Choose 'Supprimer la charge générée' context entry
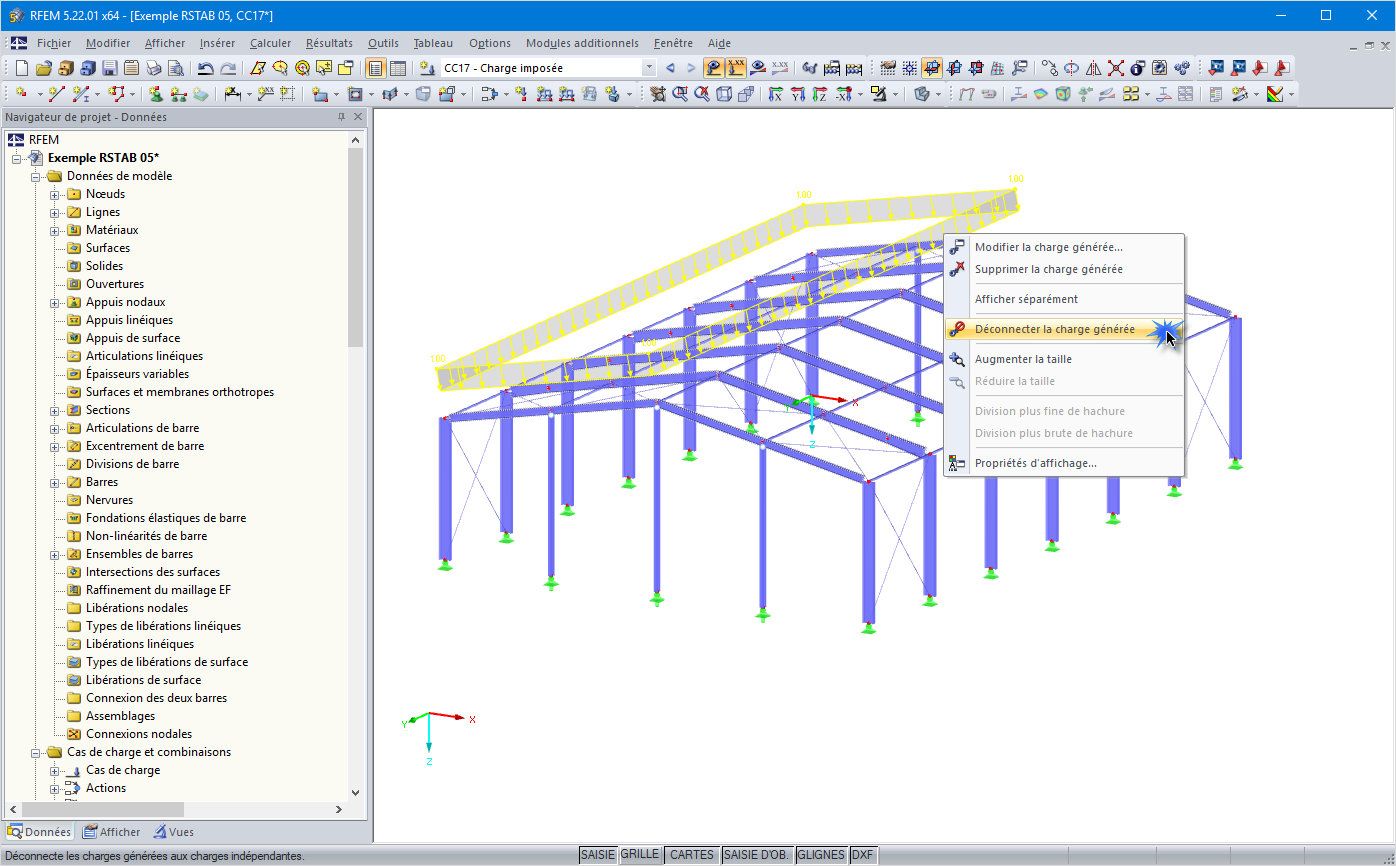Viewport: 1396px width, 866px height. point(1064,269)
